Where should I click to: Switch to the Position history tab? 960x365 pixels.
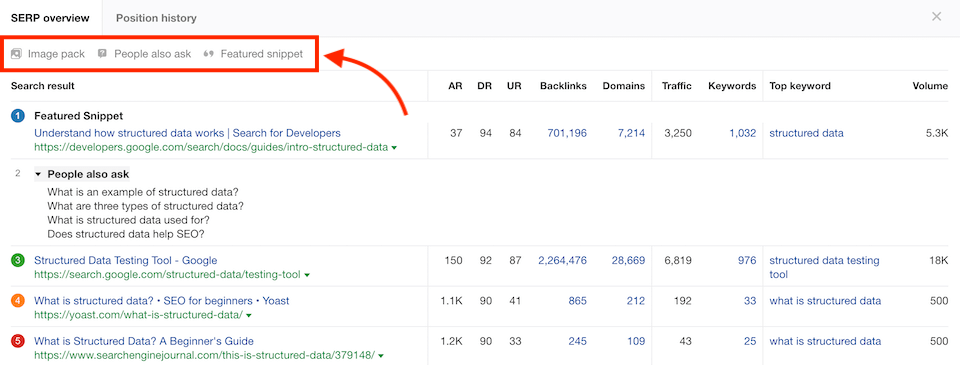(156, 18)
